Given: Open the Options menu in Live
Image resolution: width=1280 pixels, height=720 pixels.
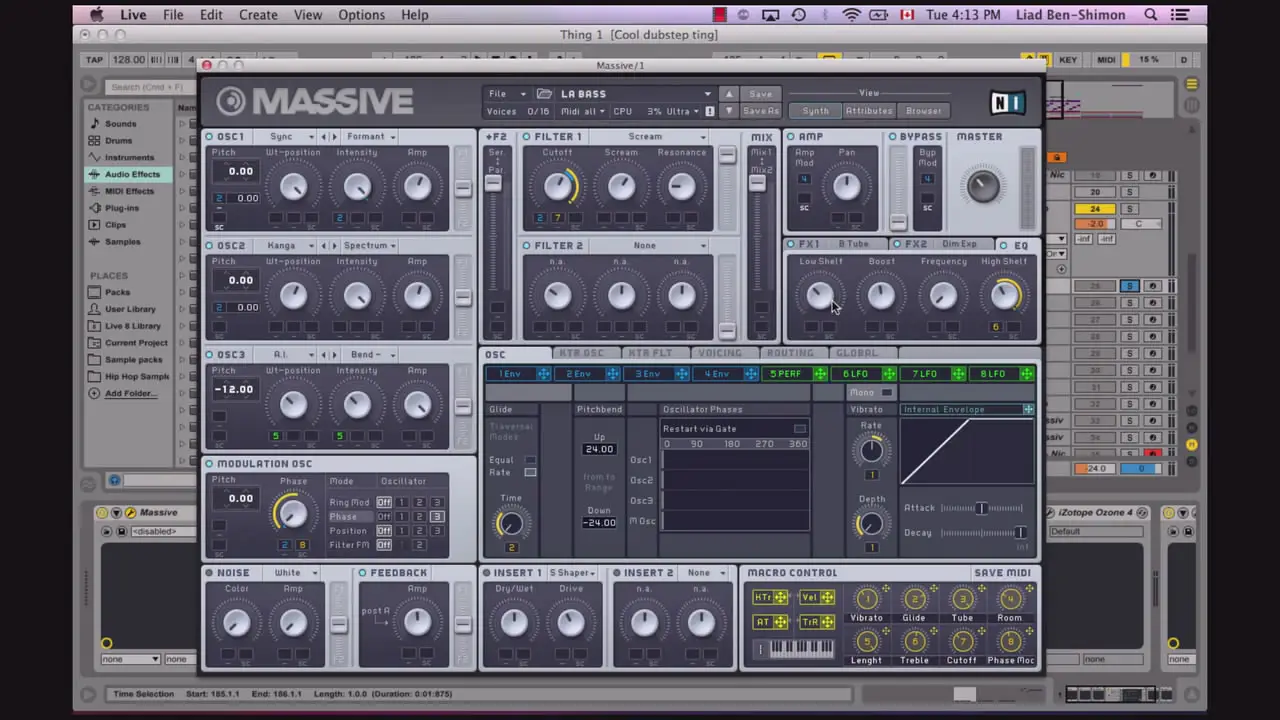Looking at the screenshot, I should pos(361,15).
